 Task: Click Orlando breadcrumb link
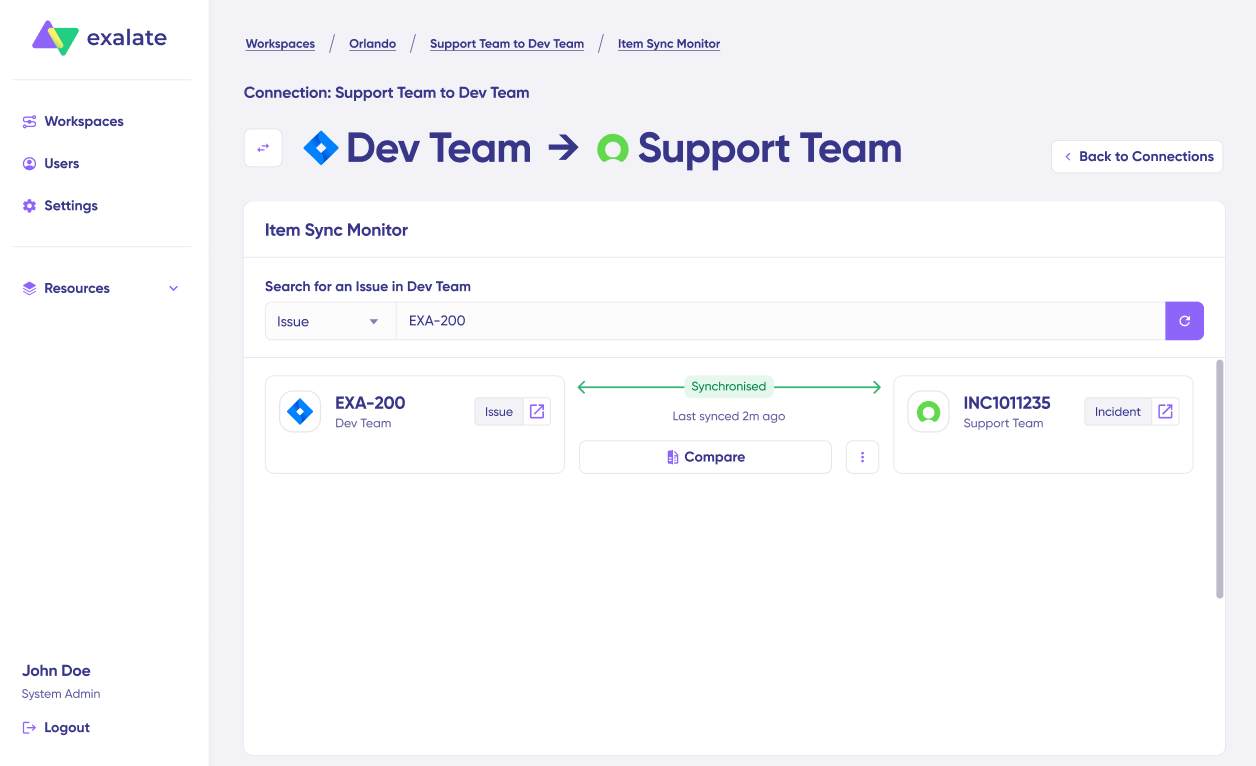(x=372, y=44)
